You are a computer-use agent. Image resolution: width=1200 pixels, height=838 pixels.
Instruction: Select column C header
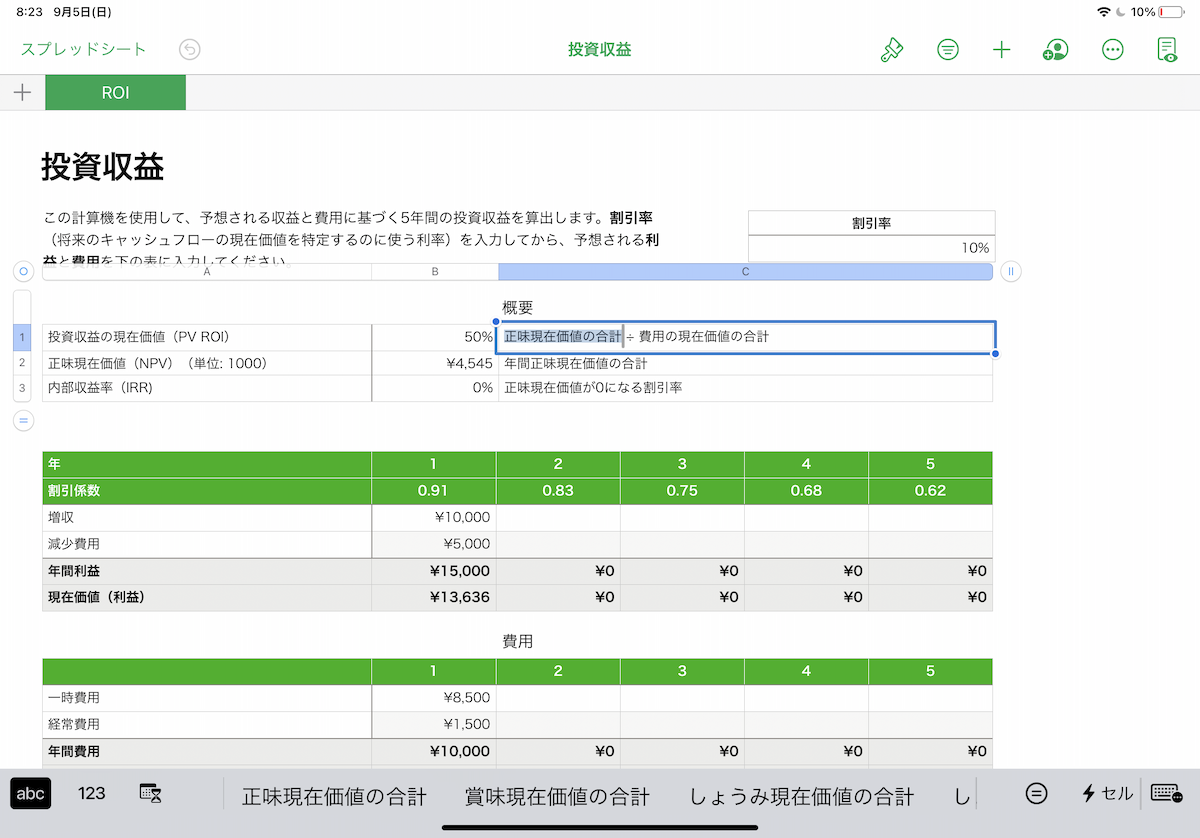tap(745, 272)
